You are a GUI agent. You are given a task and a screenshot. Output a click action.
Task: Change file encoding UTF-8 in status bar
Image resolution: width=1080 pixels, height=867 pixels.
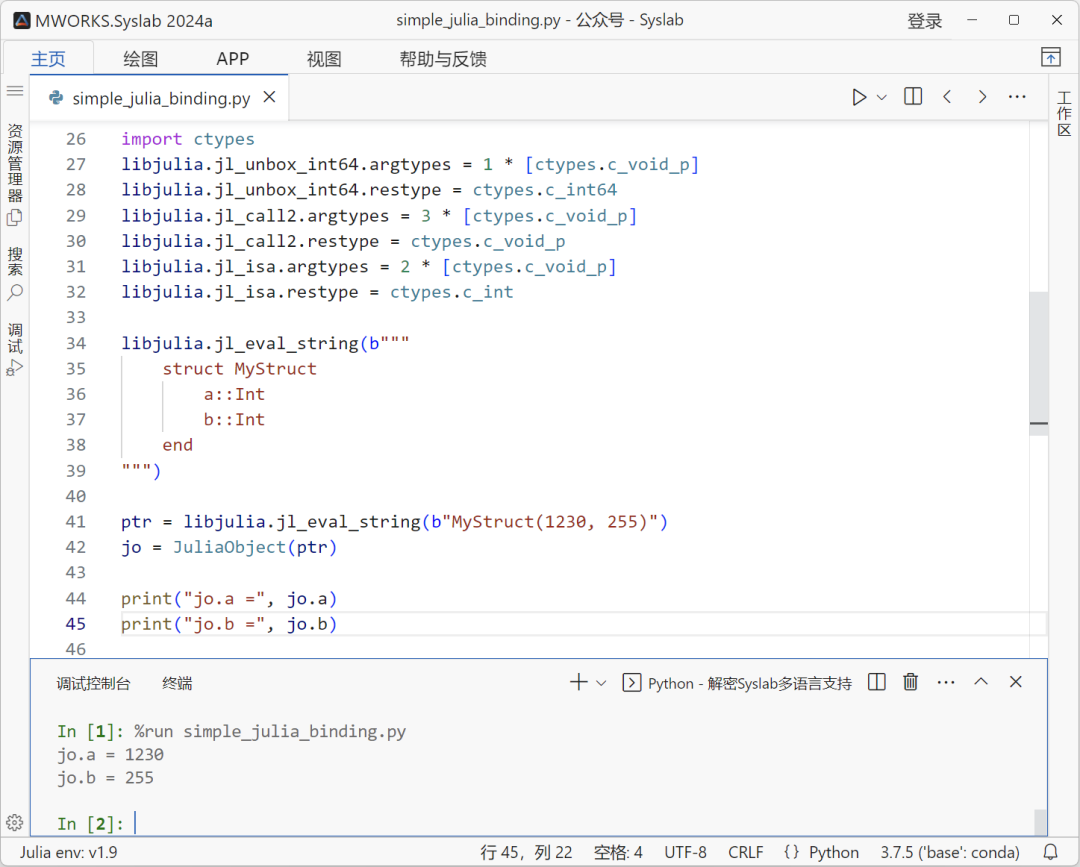tap(685, 853)
